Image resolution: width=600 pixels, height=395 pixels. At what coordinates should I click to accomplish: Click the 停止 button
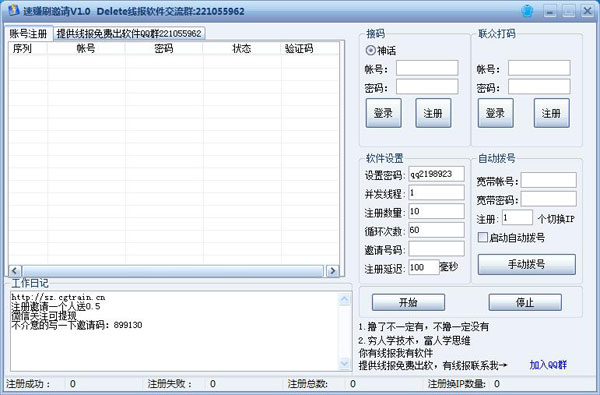tap(525, 302)
